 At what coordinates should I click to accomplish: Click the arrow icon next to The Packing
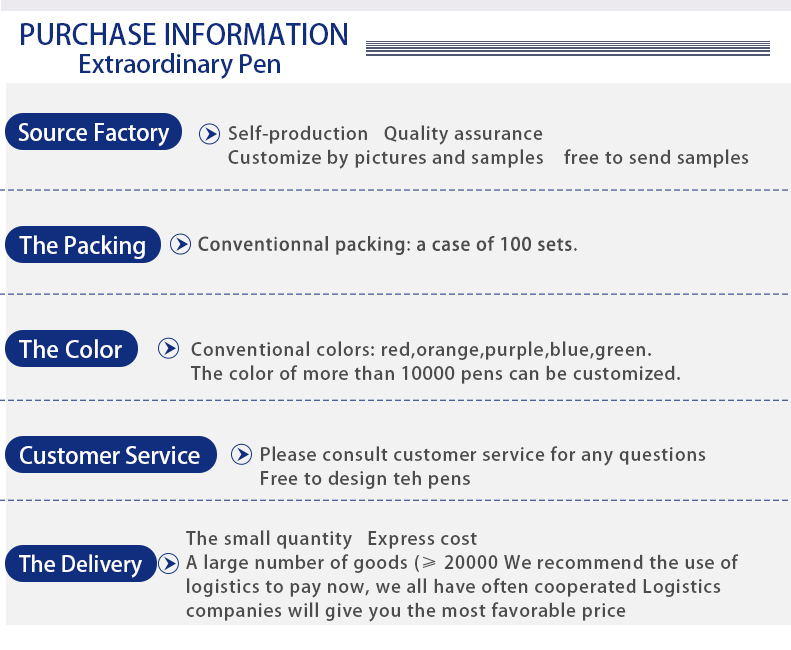(180, 244)
